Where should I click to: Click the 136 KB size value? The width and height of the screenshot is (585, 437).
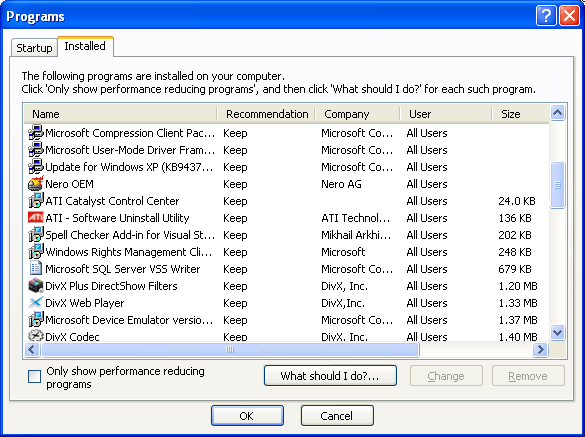point(515,218)
